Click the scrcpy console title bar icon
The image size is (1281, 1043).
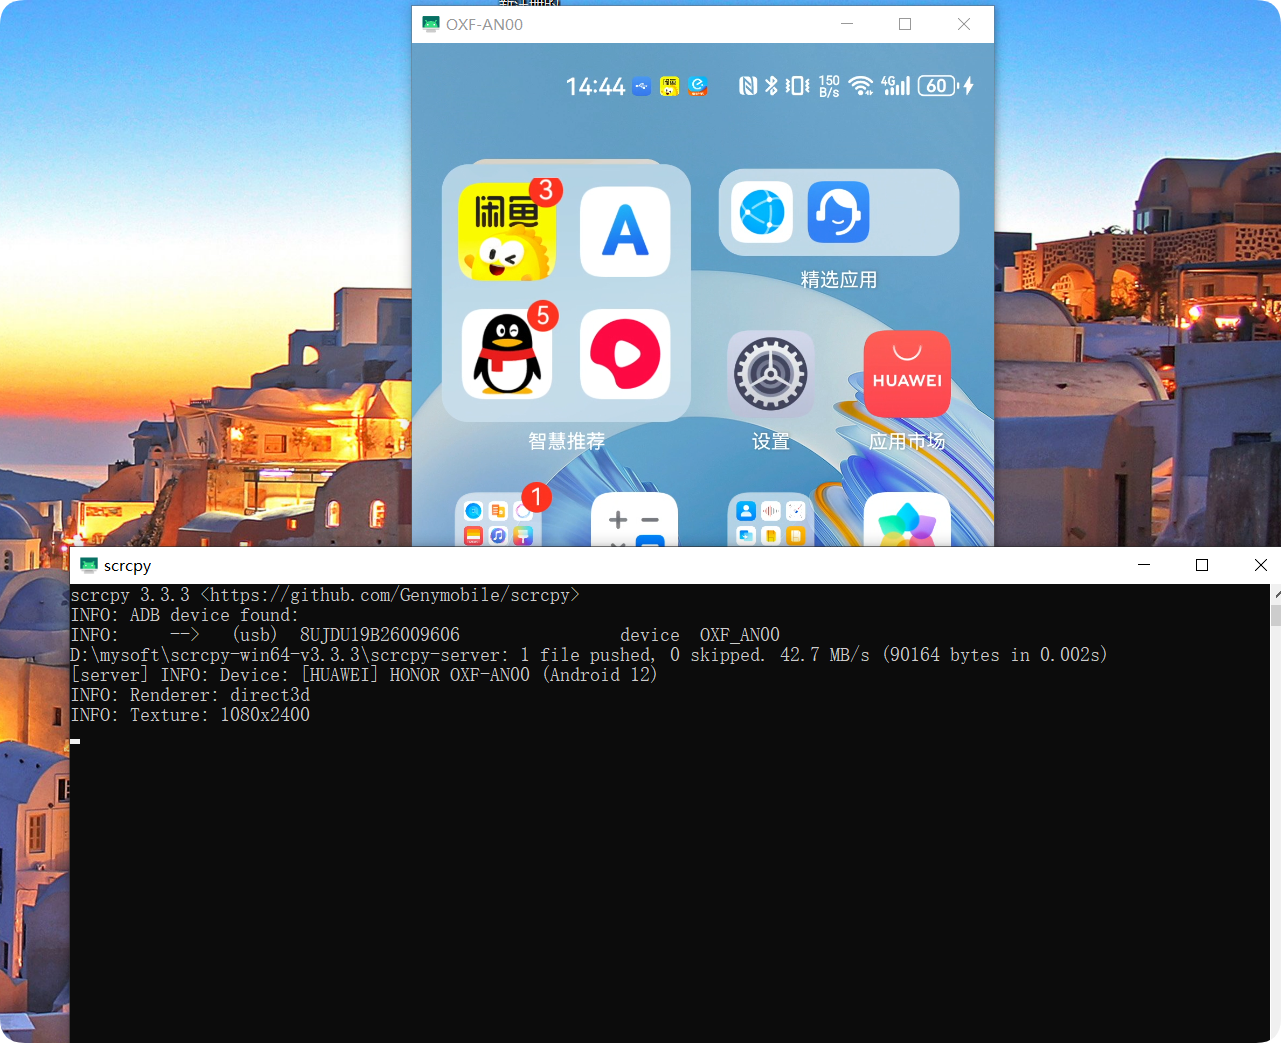89,565
